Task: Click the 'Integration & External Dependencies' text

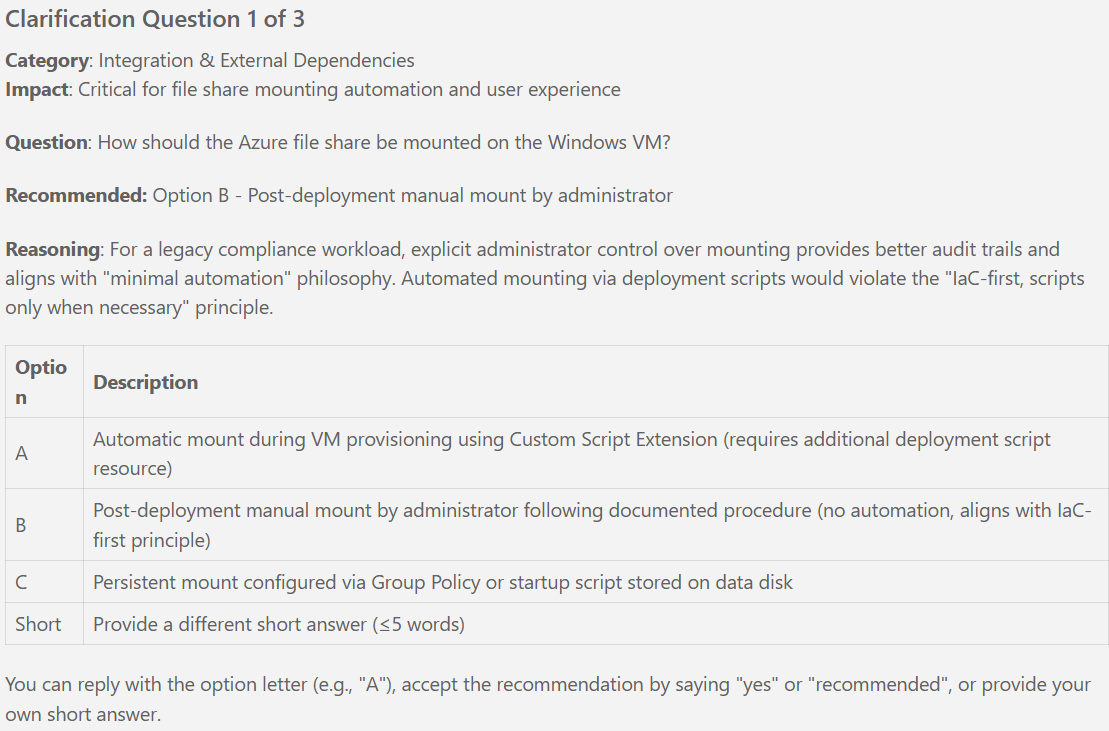Action: tap(256, 61)
